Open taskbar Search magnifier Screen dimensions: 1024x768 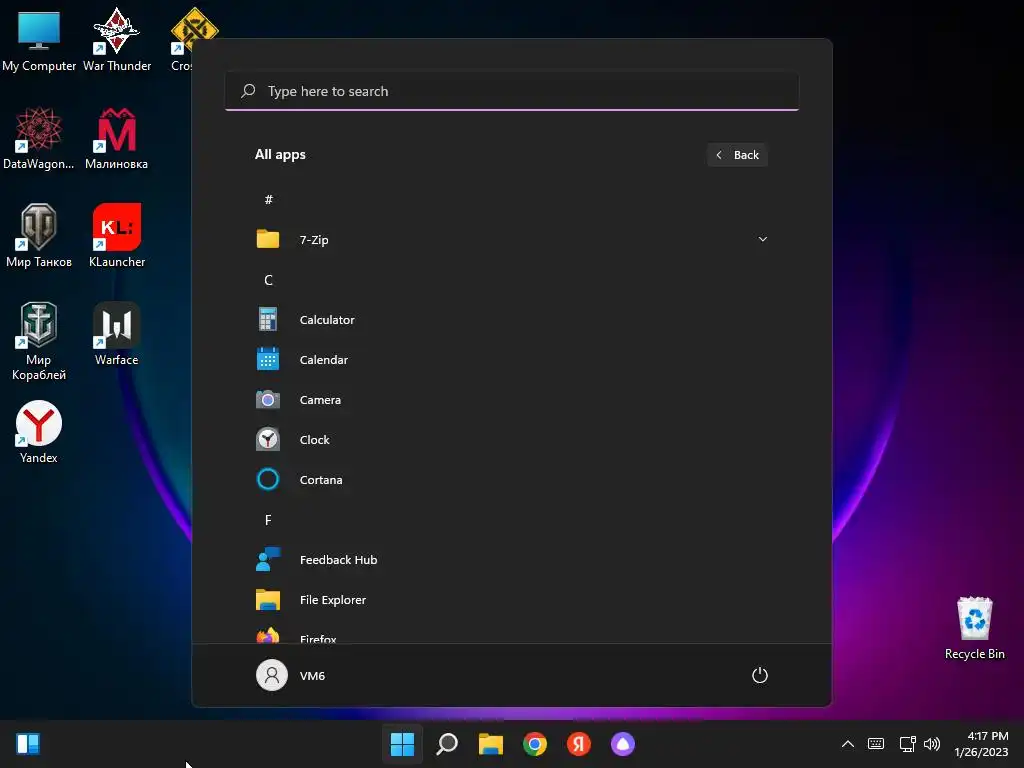pyautogui.click(x=447, y=744)
